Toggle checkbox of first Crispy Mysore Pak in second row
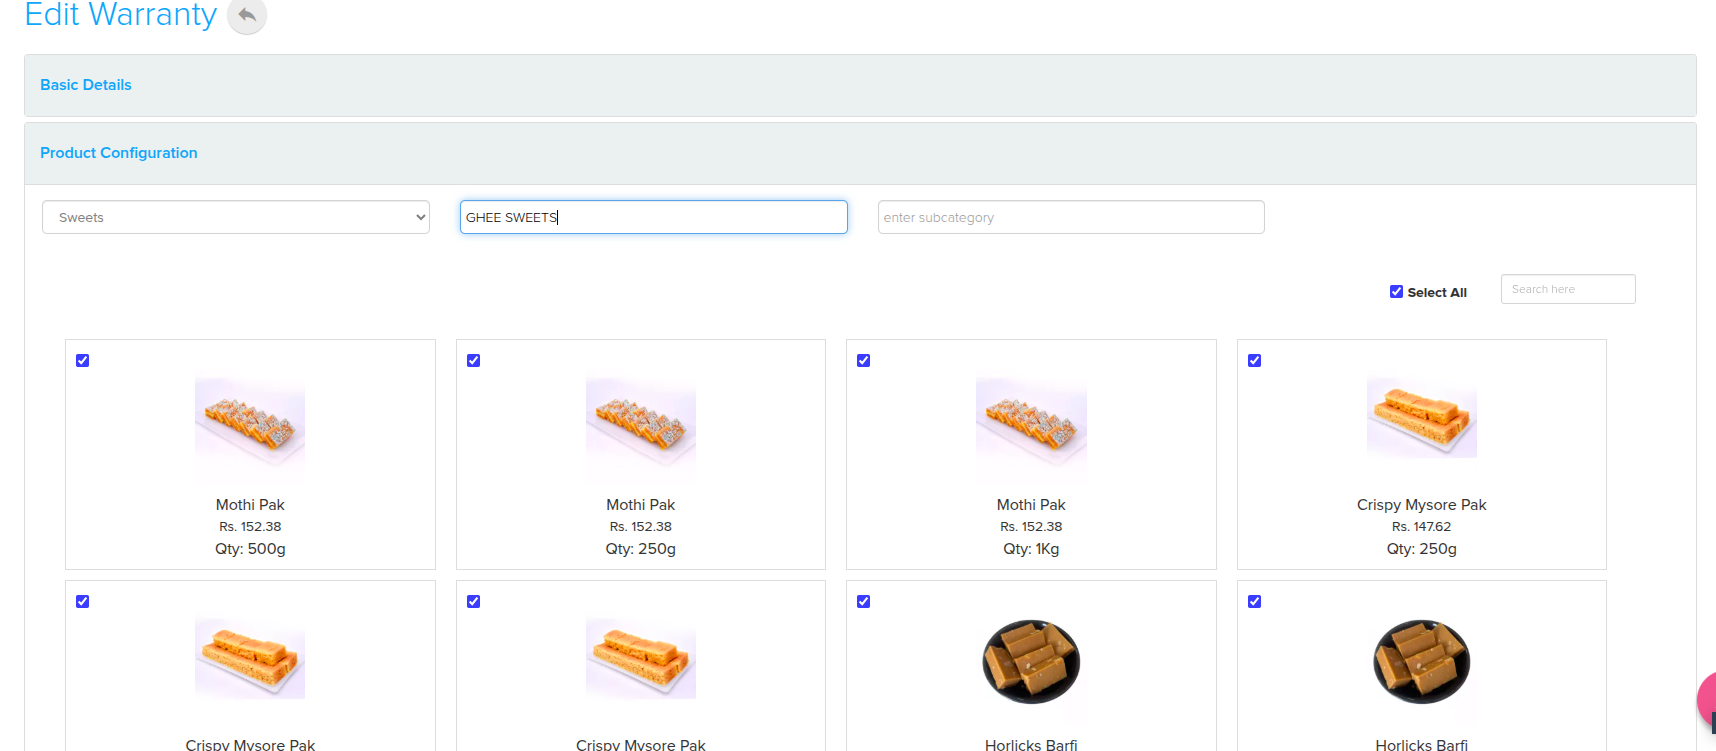Image resolution: width=1716 pixels, height=751 pixels. pos(83,601)
